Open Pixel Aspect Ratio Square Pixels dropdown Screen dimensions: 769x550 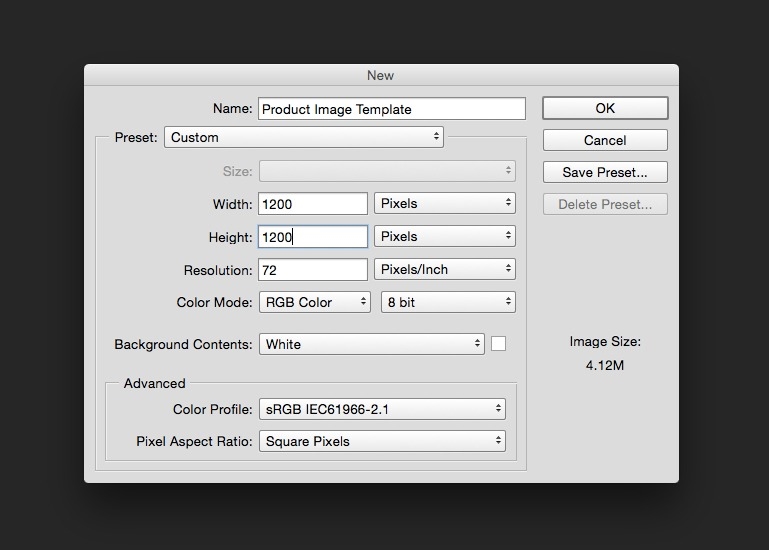382,441
